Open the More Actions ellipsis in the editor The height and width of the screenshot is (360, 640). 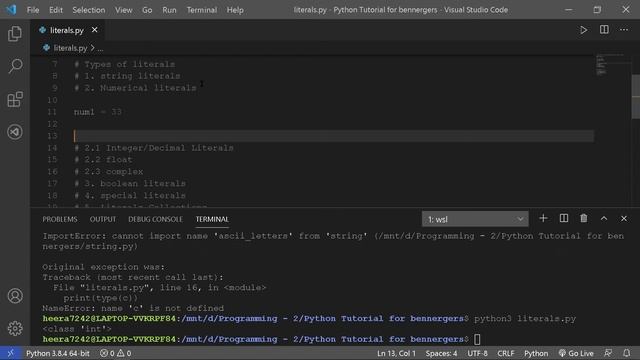624,30
